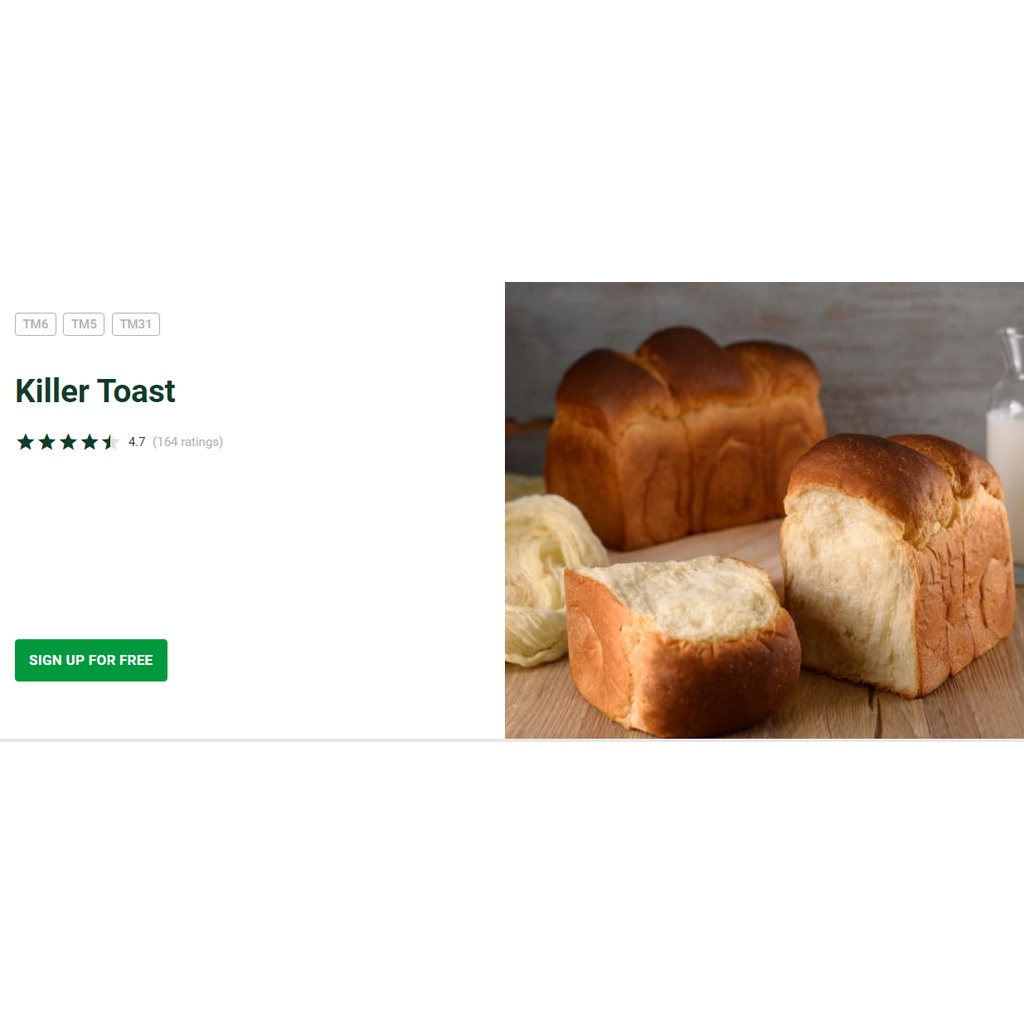Open the (164 ratings) link
The width and height of the screenshot is (1024, 1024).
click(x=187, y=442)
